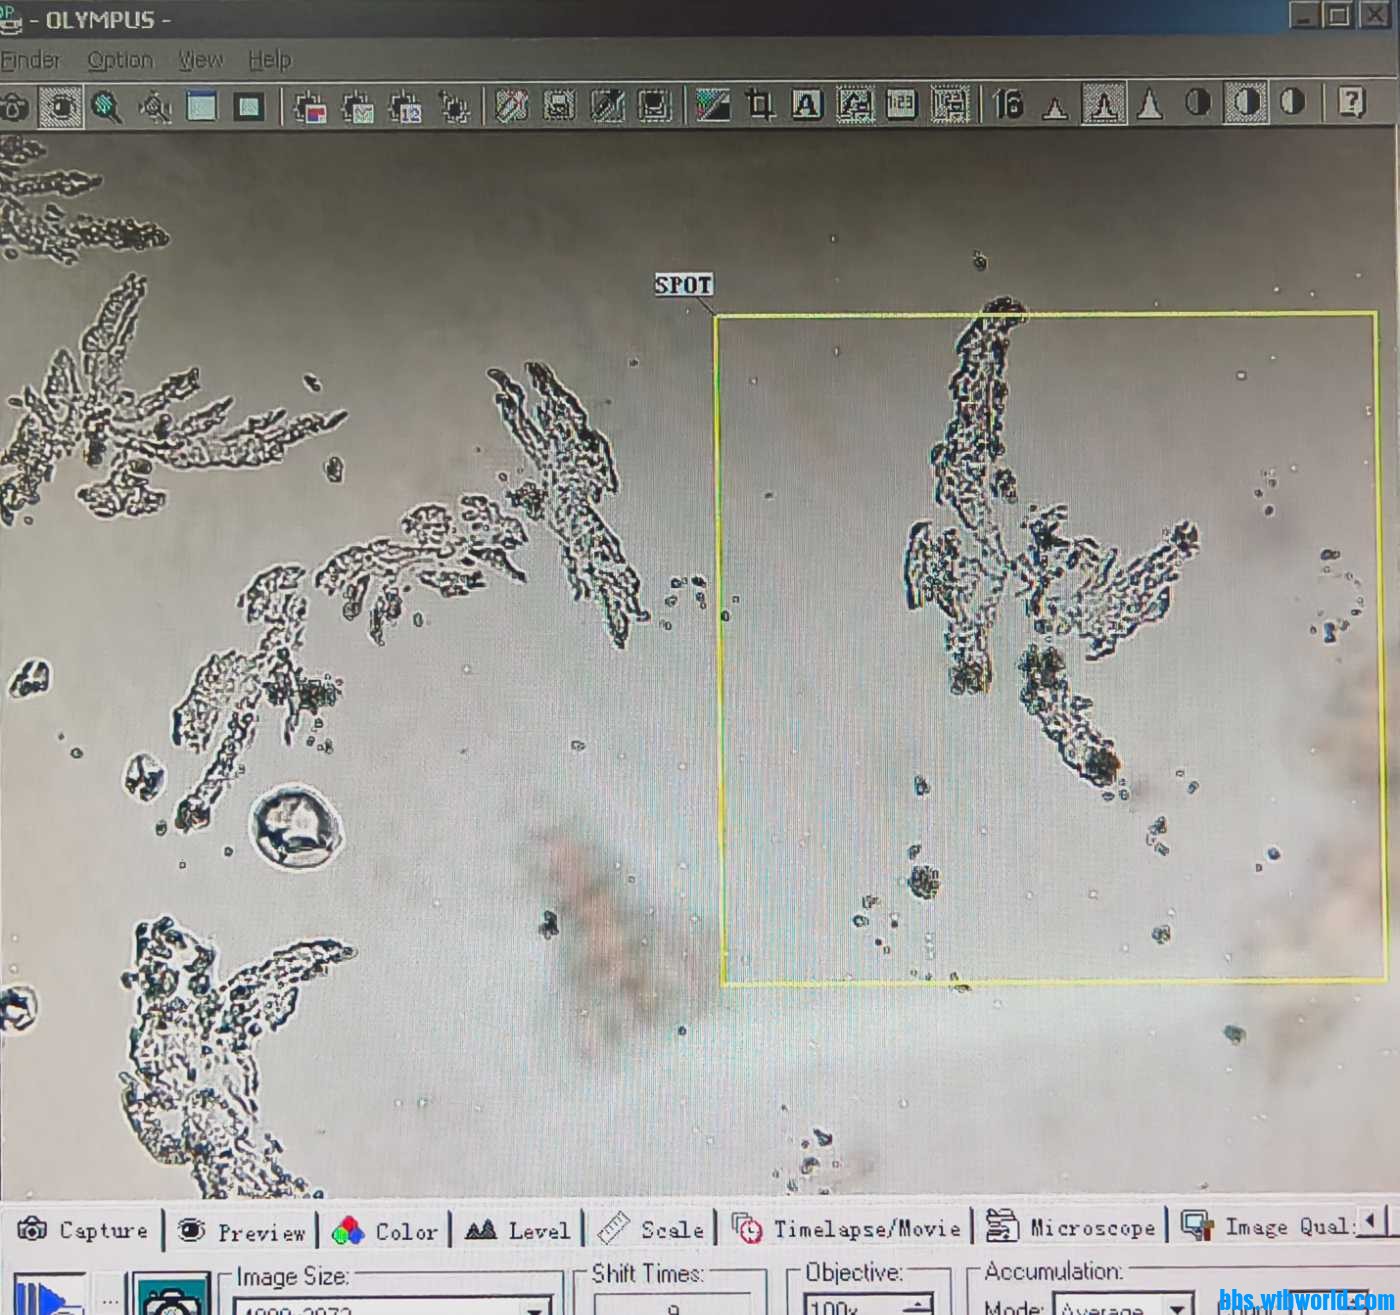The height and width of the screenshot is (1315, 1400).
Task: Click the '16' bit depth icon
Action: pos(1007,104)
